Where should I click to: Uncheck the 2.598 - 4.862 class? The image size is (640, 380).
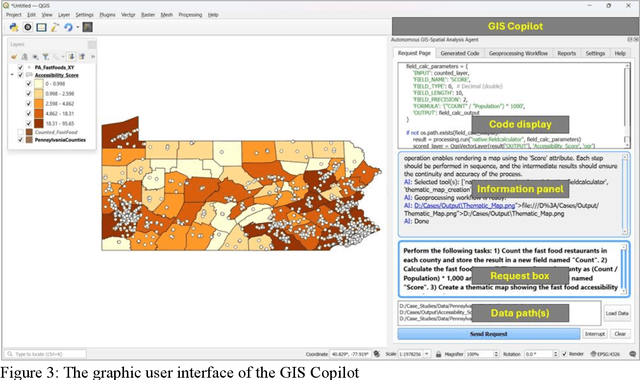(x=29, y=104)
